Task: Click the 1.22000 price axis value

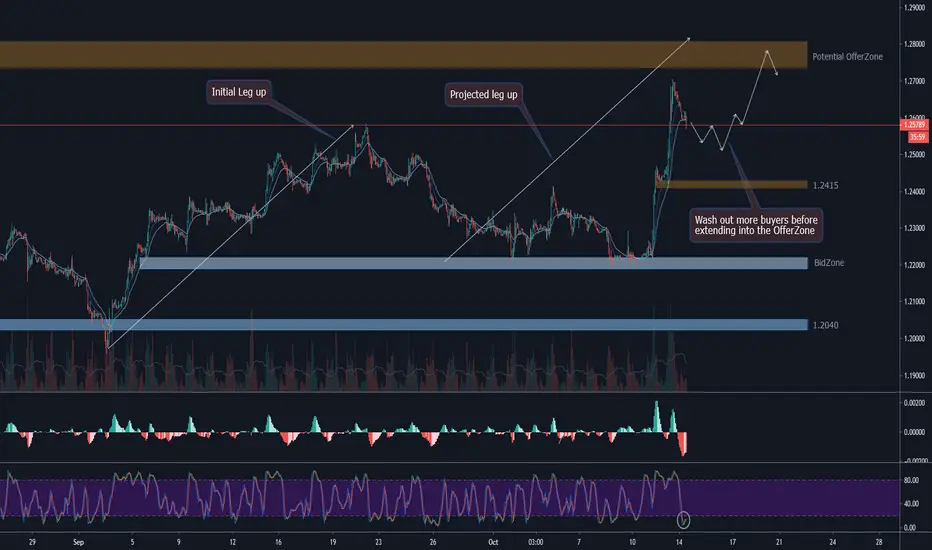Action: point(914,265)
